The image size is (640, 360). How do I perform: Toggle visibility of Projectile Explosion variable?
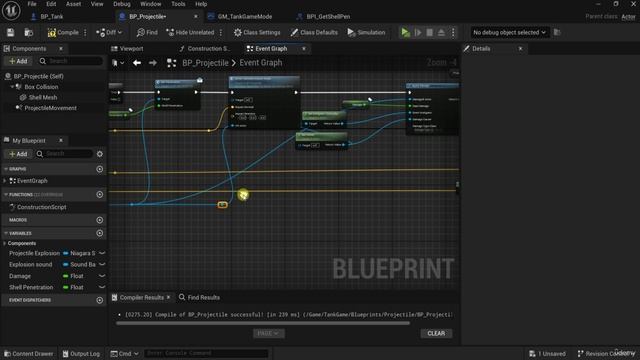click(102, 253)
